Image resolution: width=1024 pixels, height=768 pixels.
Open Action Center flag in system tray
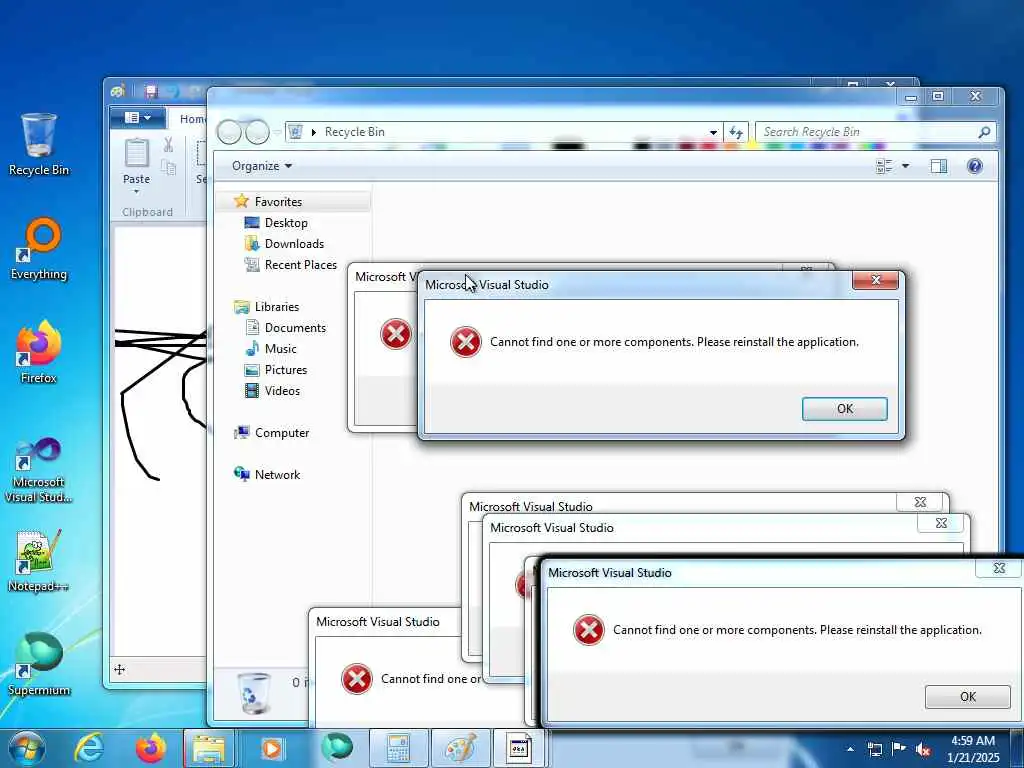tap(899, 749)
